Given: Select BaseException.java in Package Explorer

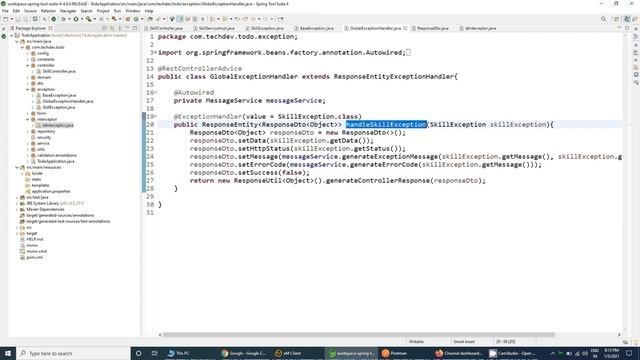Looking at the screenshot, I should pyautogui.click(x=59, y=95).
